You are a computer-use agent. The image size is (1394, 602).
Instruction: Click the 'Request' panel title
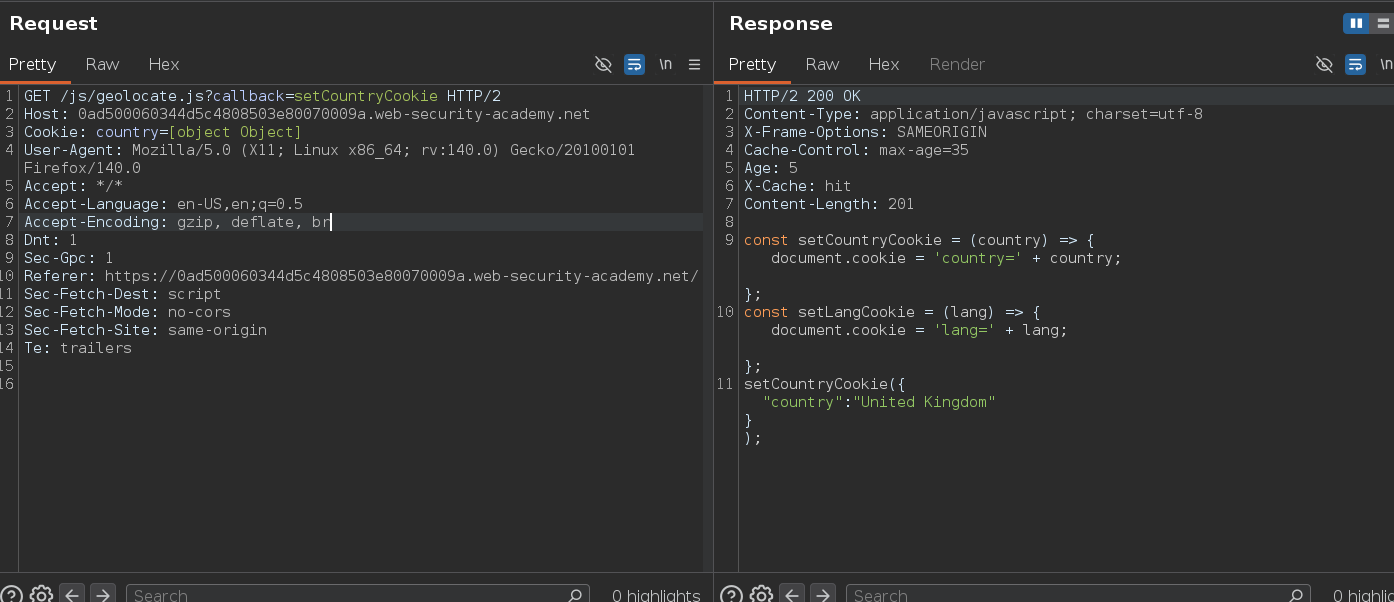(x=54, y=23)
